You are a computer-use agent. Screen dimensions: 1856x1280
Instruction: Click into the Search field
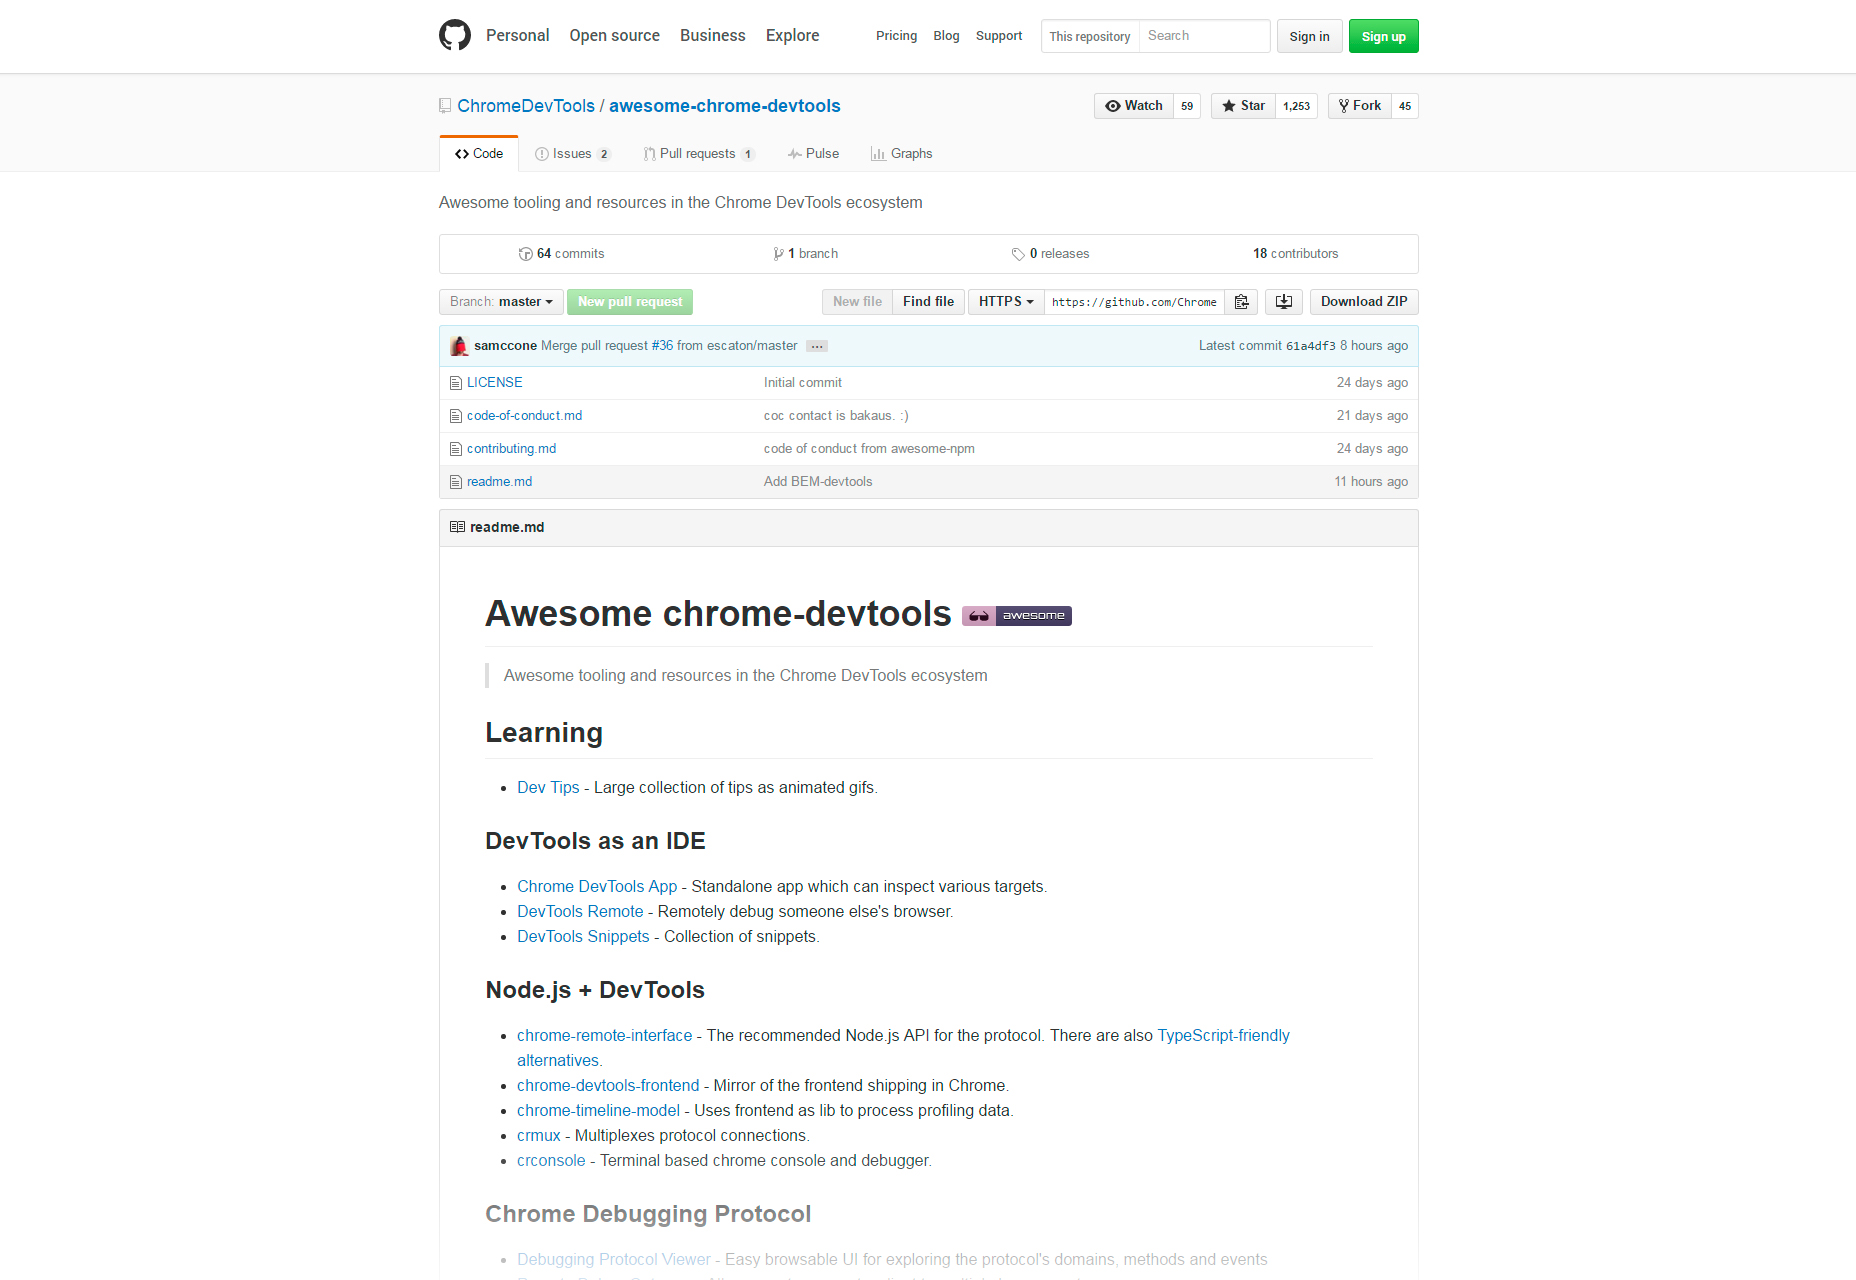(1205, 36)
